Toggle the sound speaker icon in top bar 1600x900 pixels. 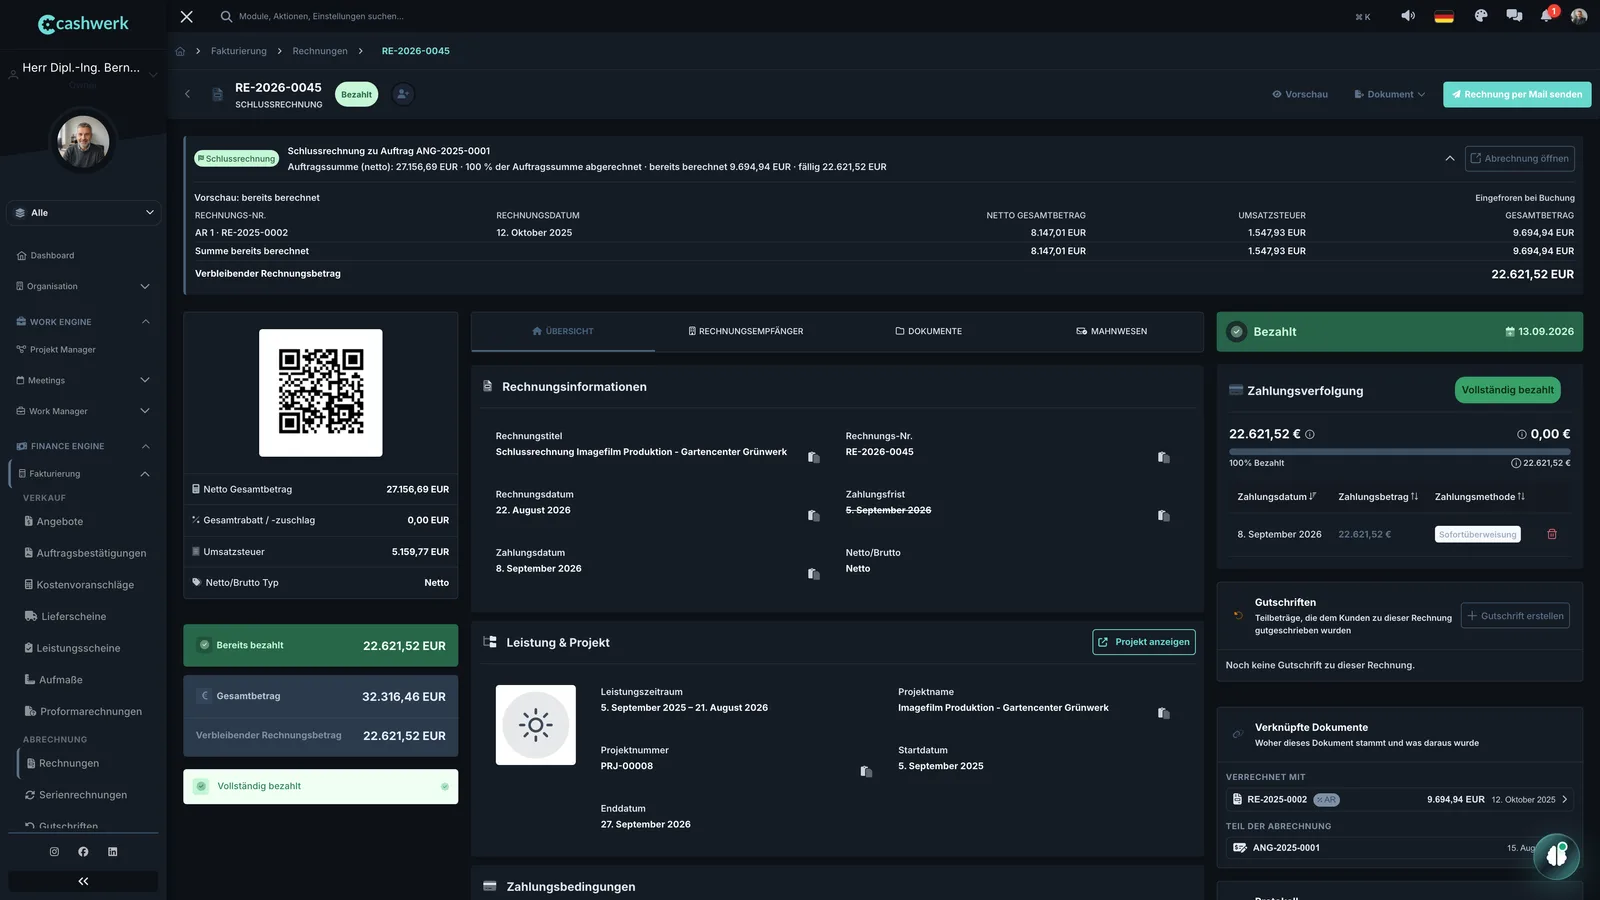pyautogui.click(x=1408, y=16)
